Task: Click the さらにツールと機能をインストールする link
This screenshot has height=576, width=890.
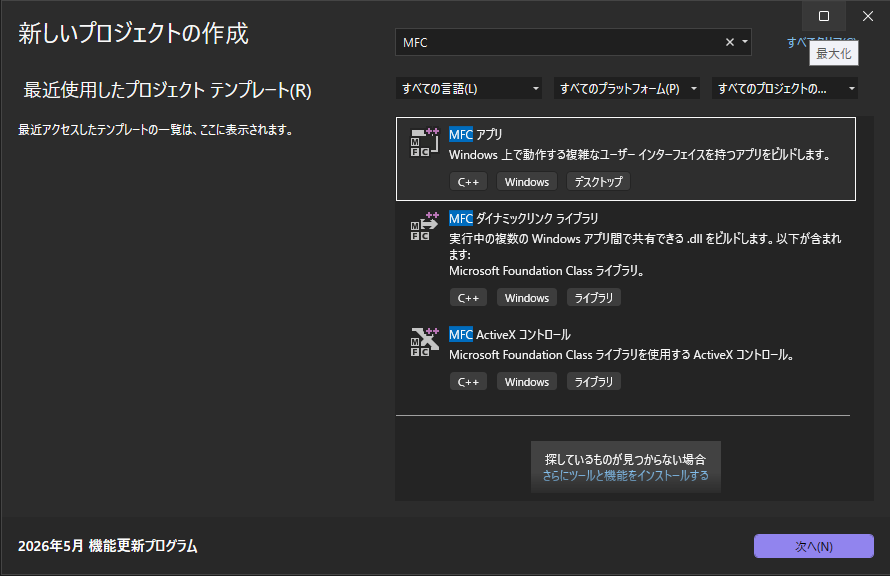Action: [x=625, y=476]
